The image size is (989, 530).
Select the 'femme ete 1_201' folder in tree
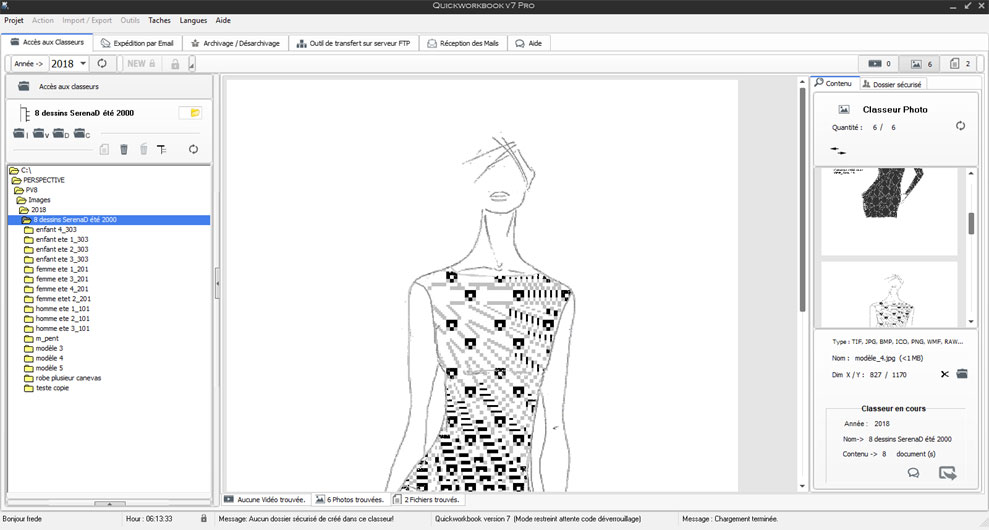click(x=62, y=269)
